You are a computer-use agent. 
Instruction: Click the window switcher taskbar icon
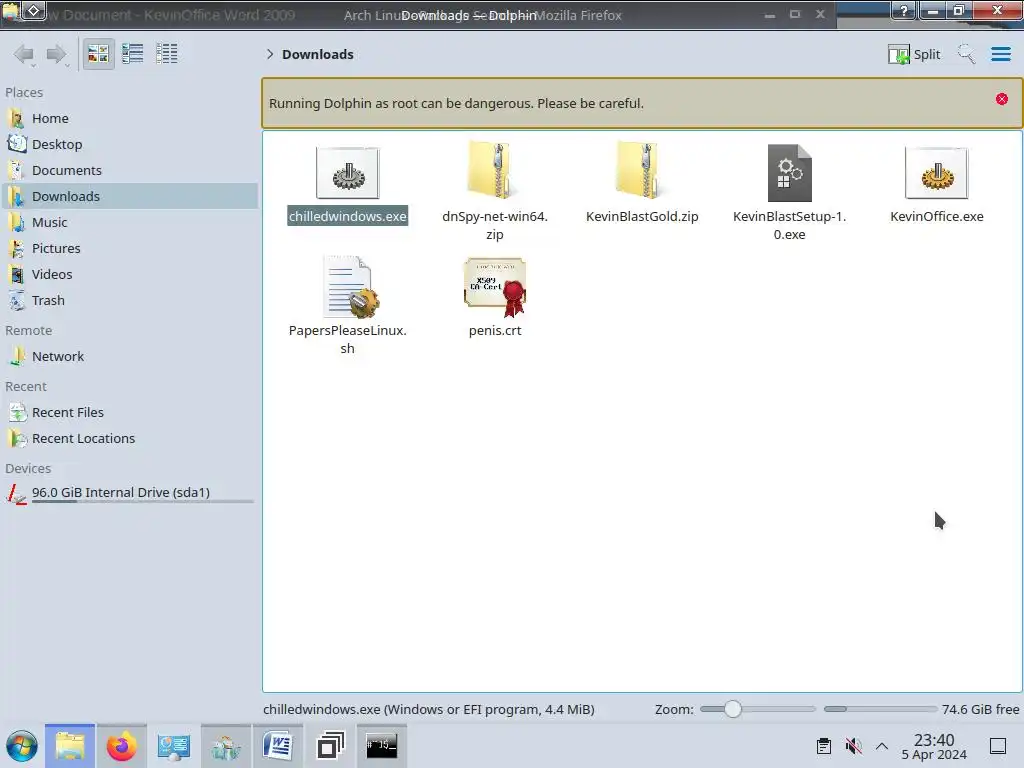[330, 746]
